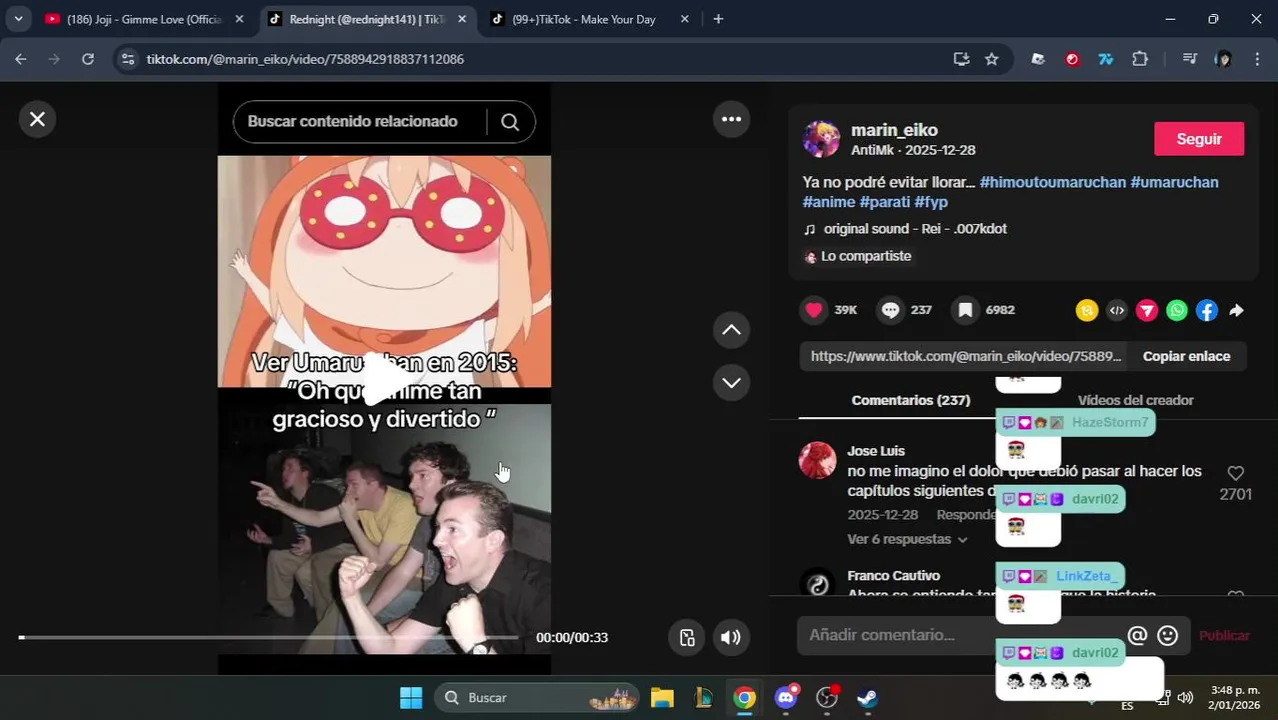Expand Ver 6 respuestas replies
Viewport: 1278px width, 720px height.
point(908,539)
